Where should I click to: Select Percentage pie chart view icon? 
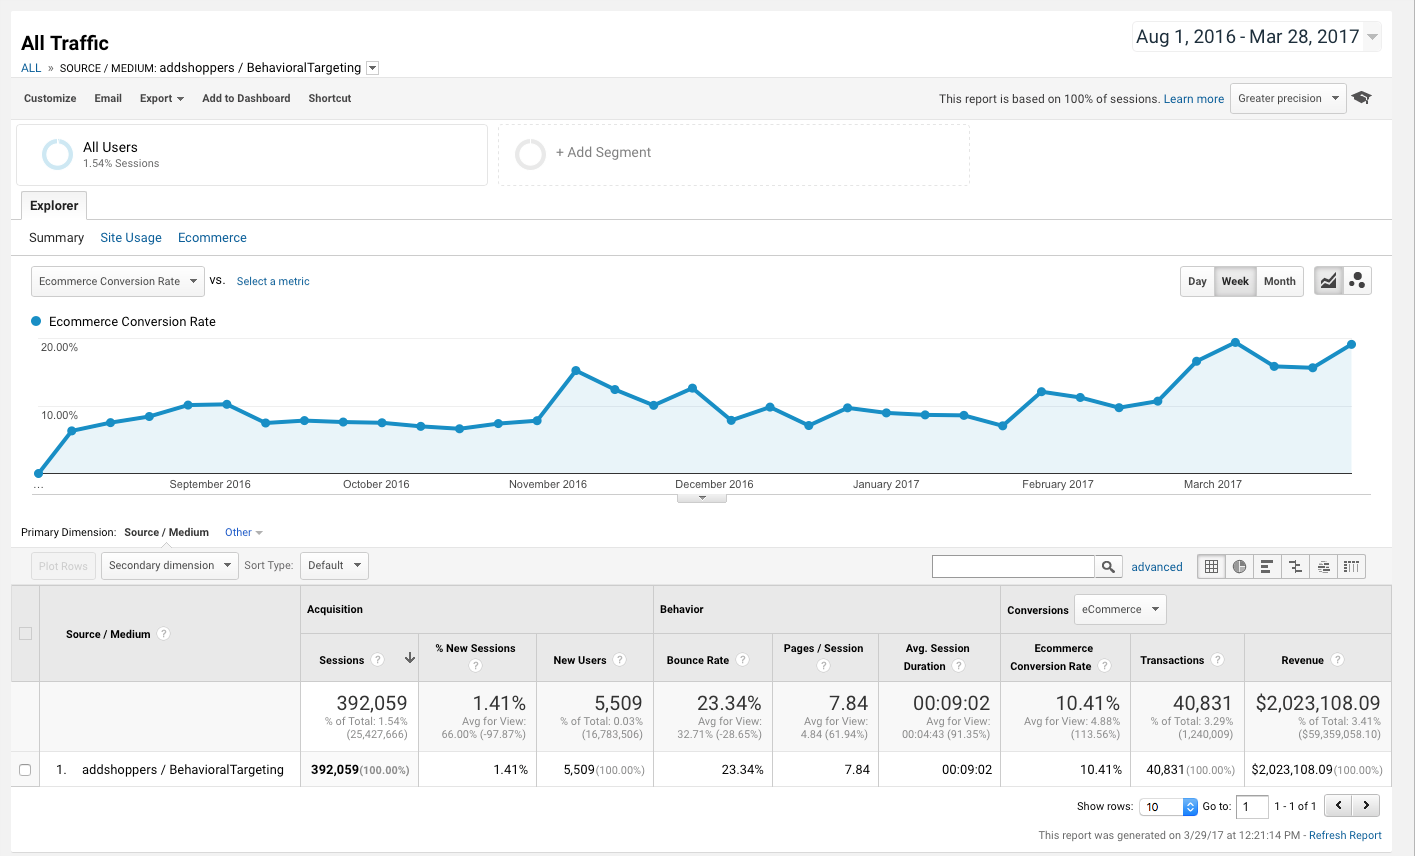point(1239,566)
